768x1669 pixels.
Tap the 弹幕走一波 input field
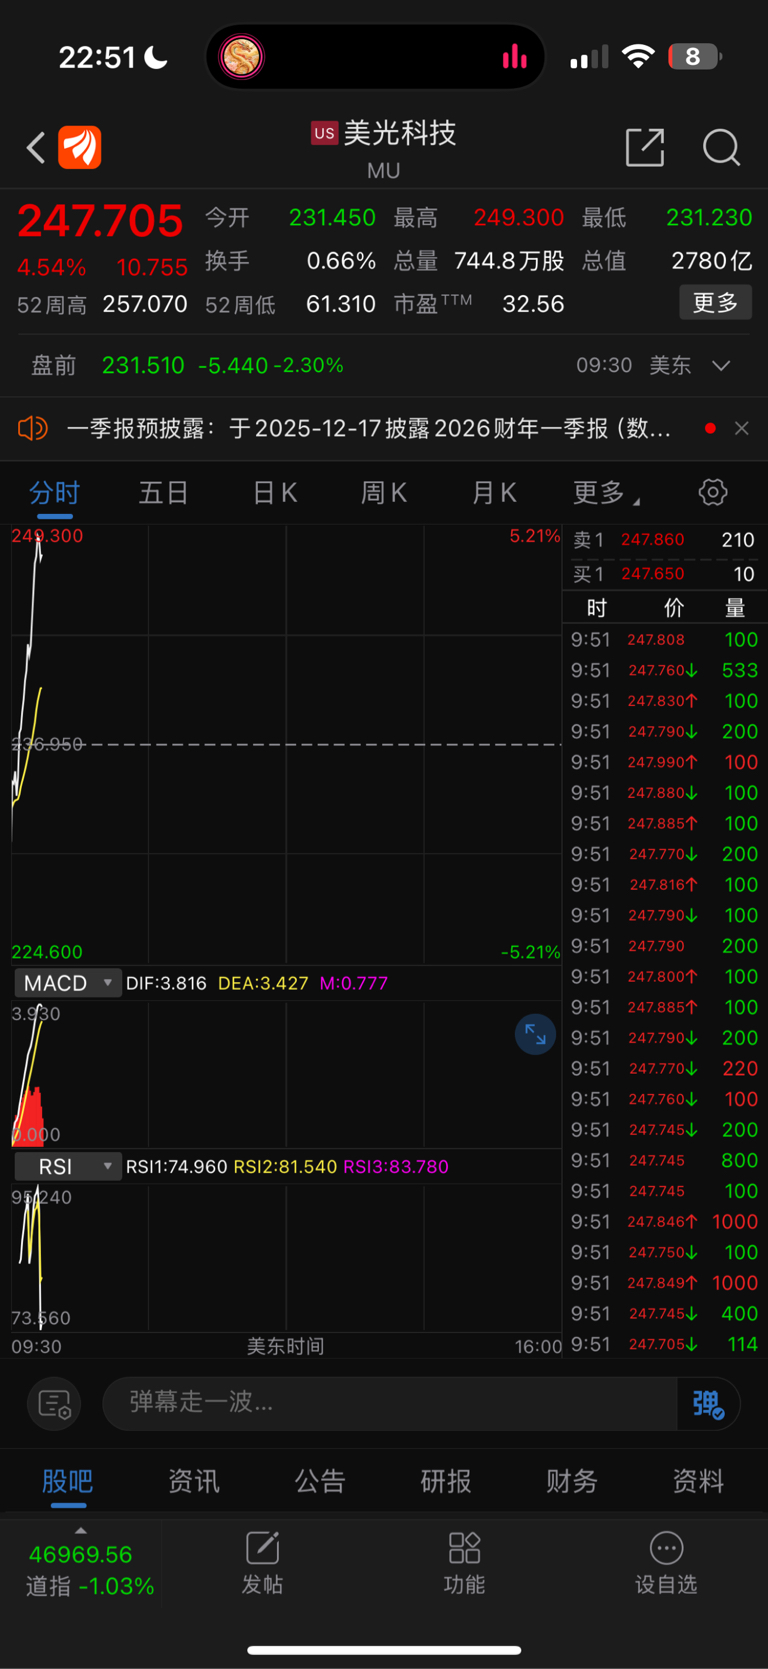click(390, 1403)
